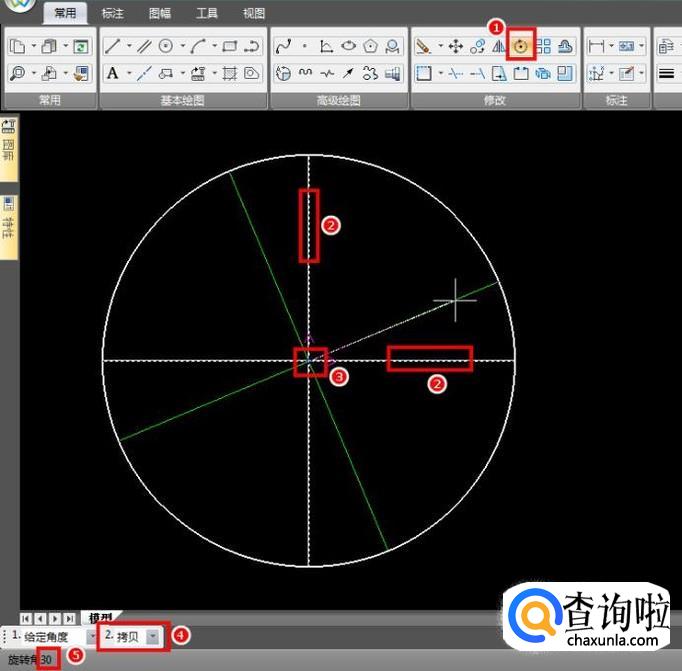Screen dimensions: 682x671
Task: Select the Arc drawing tool
Action: click(x=198, y=46)
